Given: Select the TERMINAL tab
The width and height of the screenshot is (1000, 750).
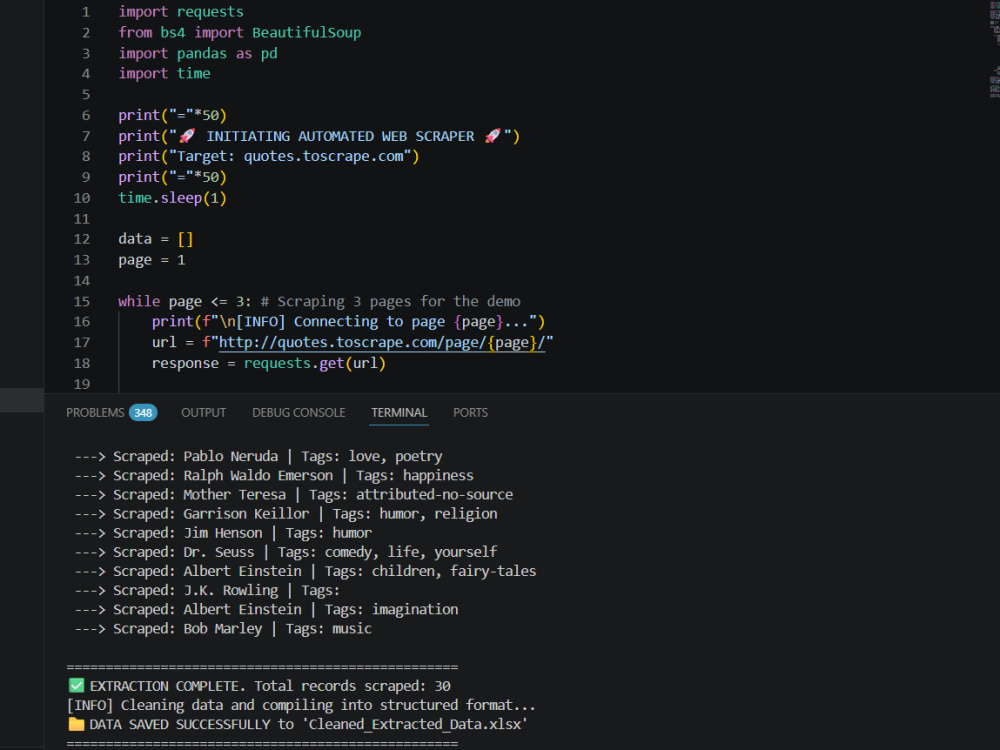Looking at the screenshot, I should point(399,413).
